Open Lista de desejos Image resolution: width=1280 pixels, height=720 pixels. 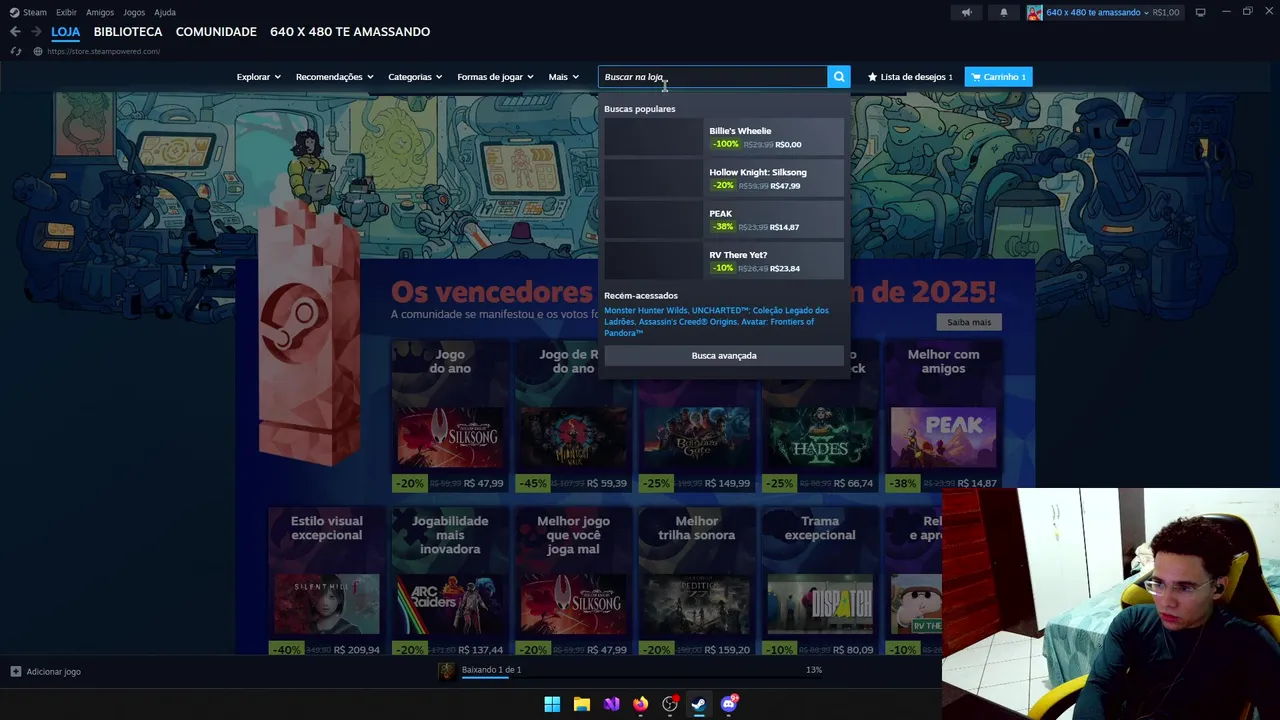click(x=910, y=77)
